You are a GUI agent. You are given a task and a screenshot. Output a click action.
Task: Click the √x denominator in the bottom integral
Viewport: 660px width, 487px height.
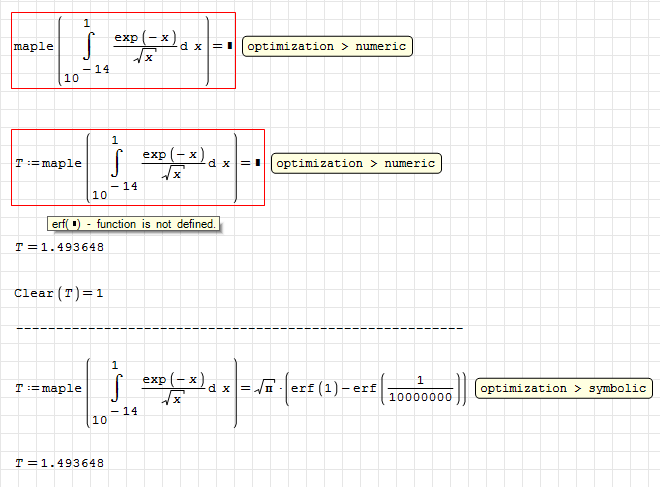(174, 401)
